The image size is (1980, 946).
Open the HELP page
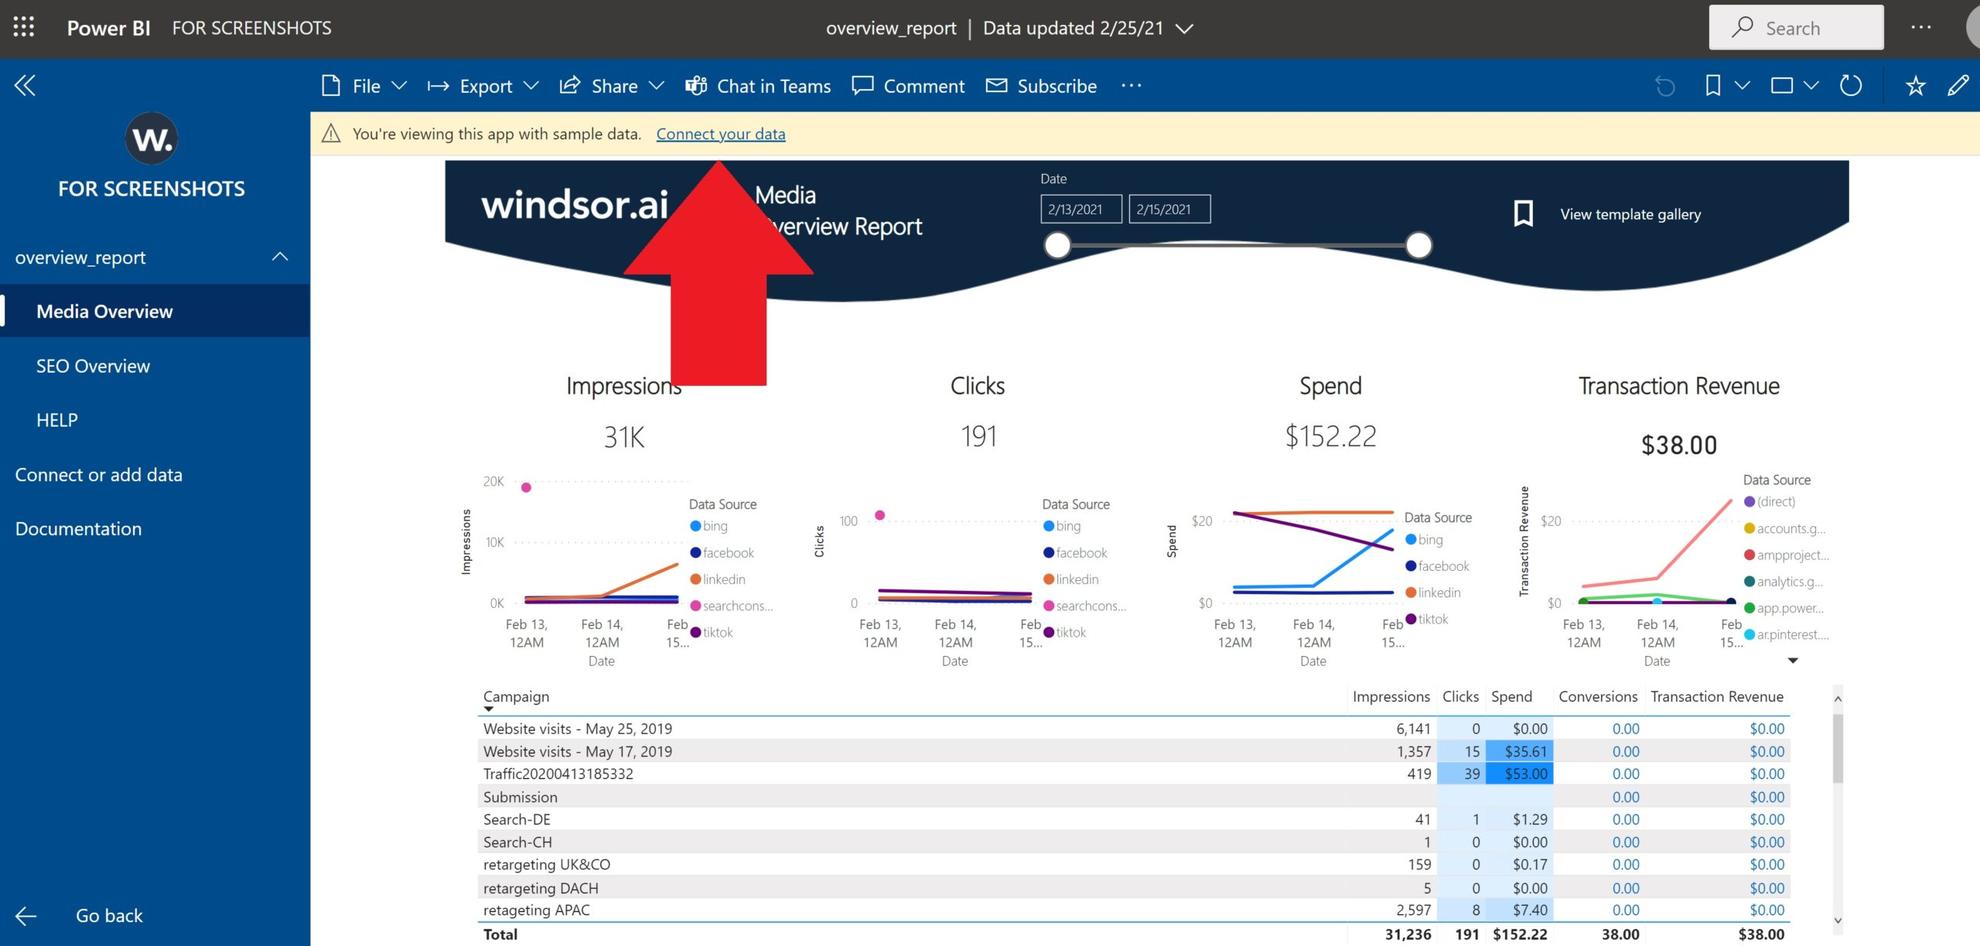(x=57, y=419)
